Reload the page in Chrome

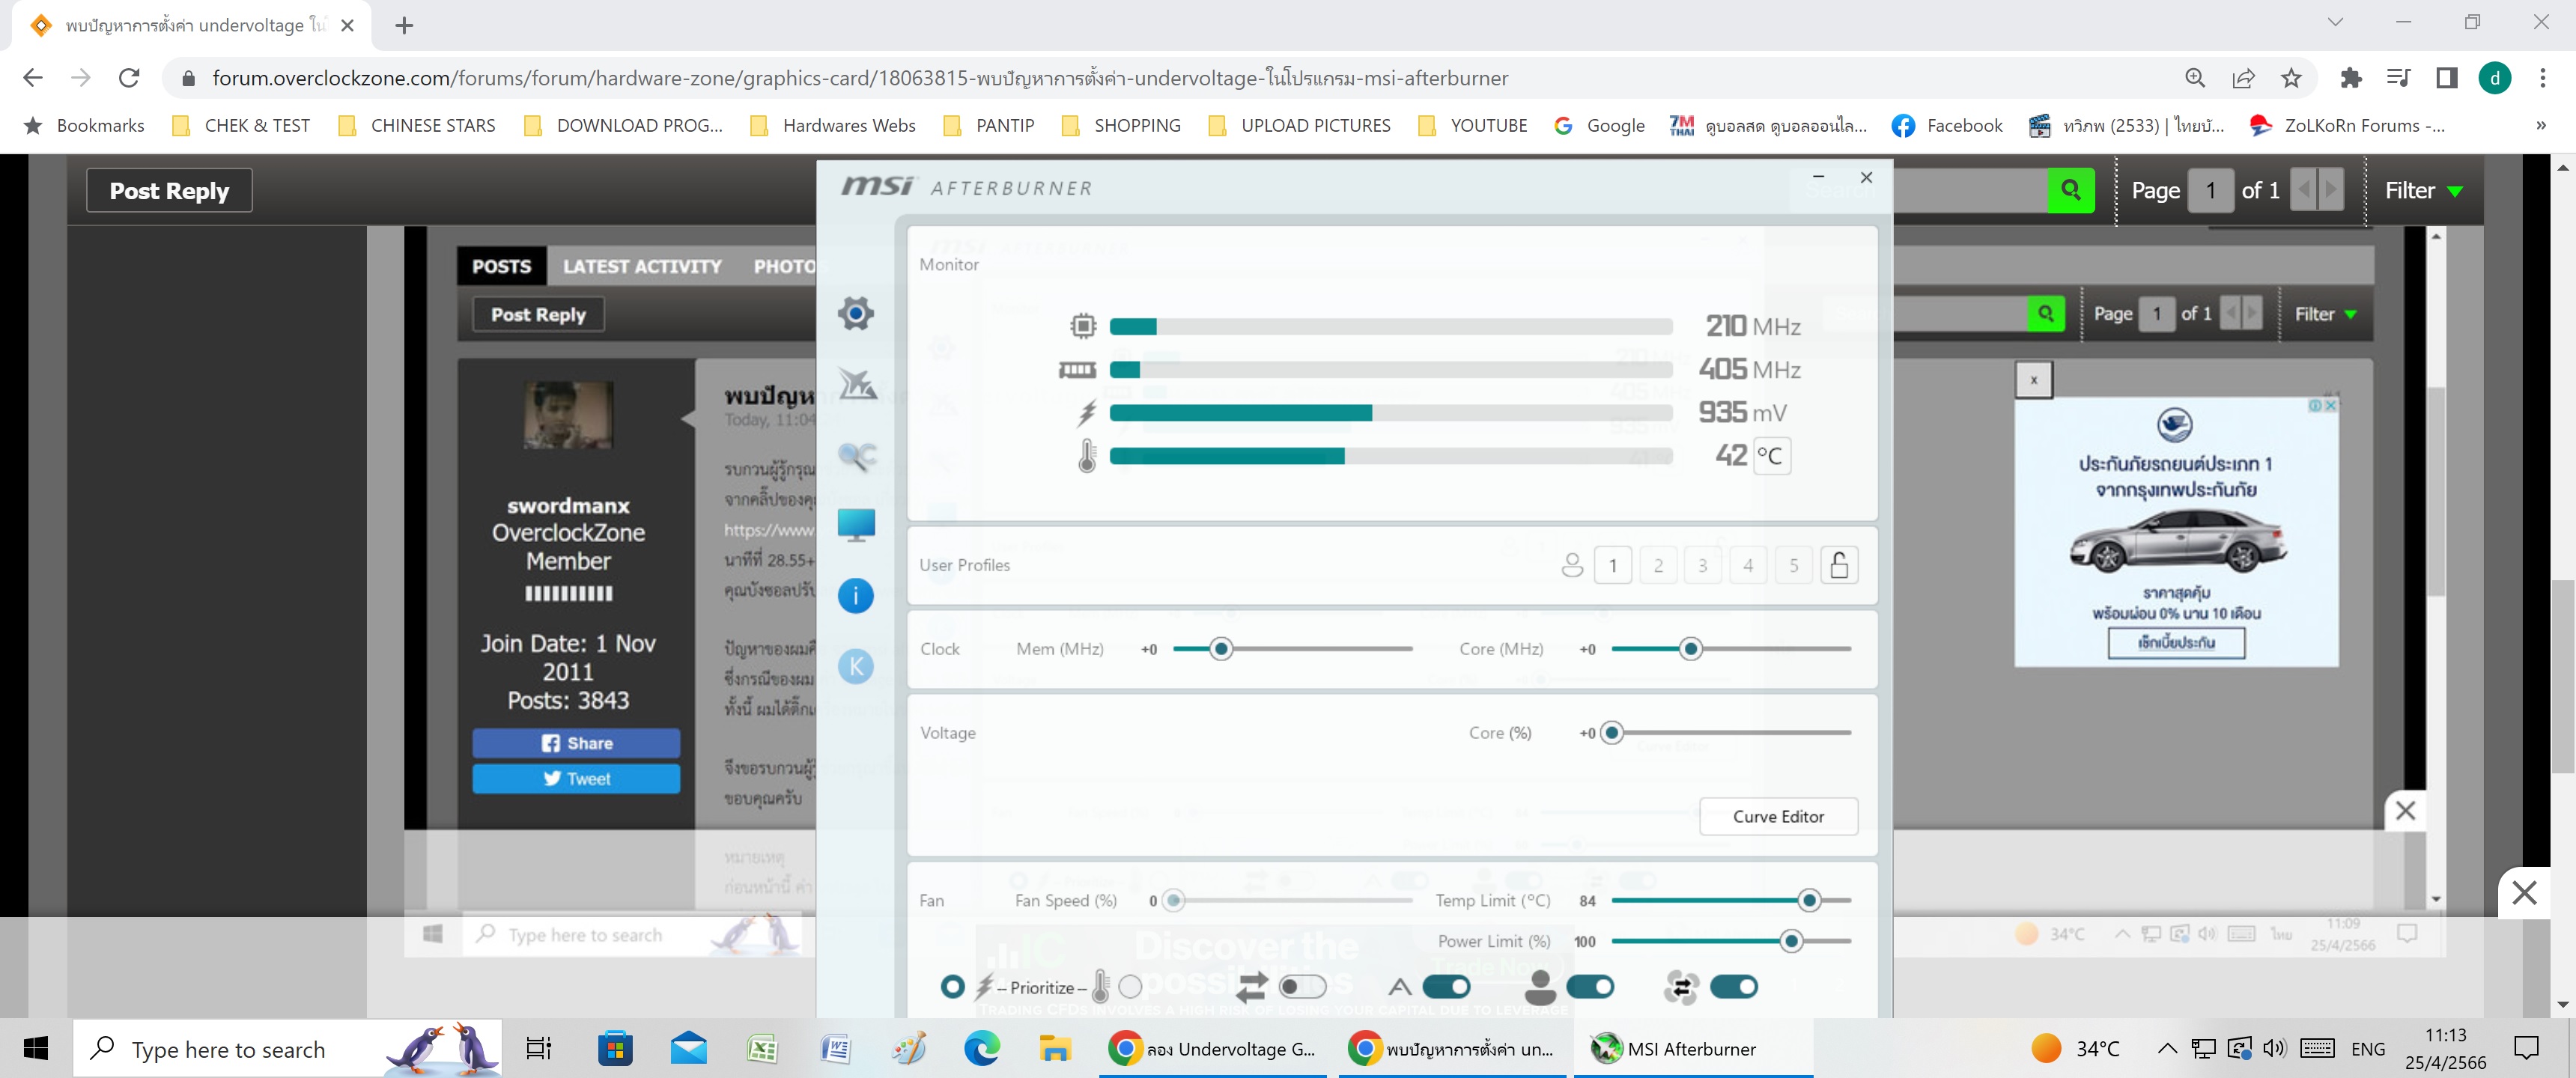tap(129, 78)
